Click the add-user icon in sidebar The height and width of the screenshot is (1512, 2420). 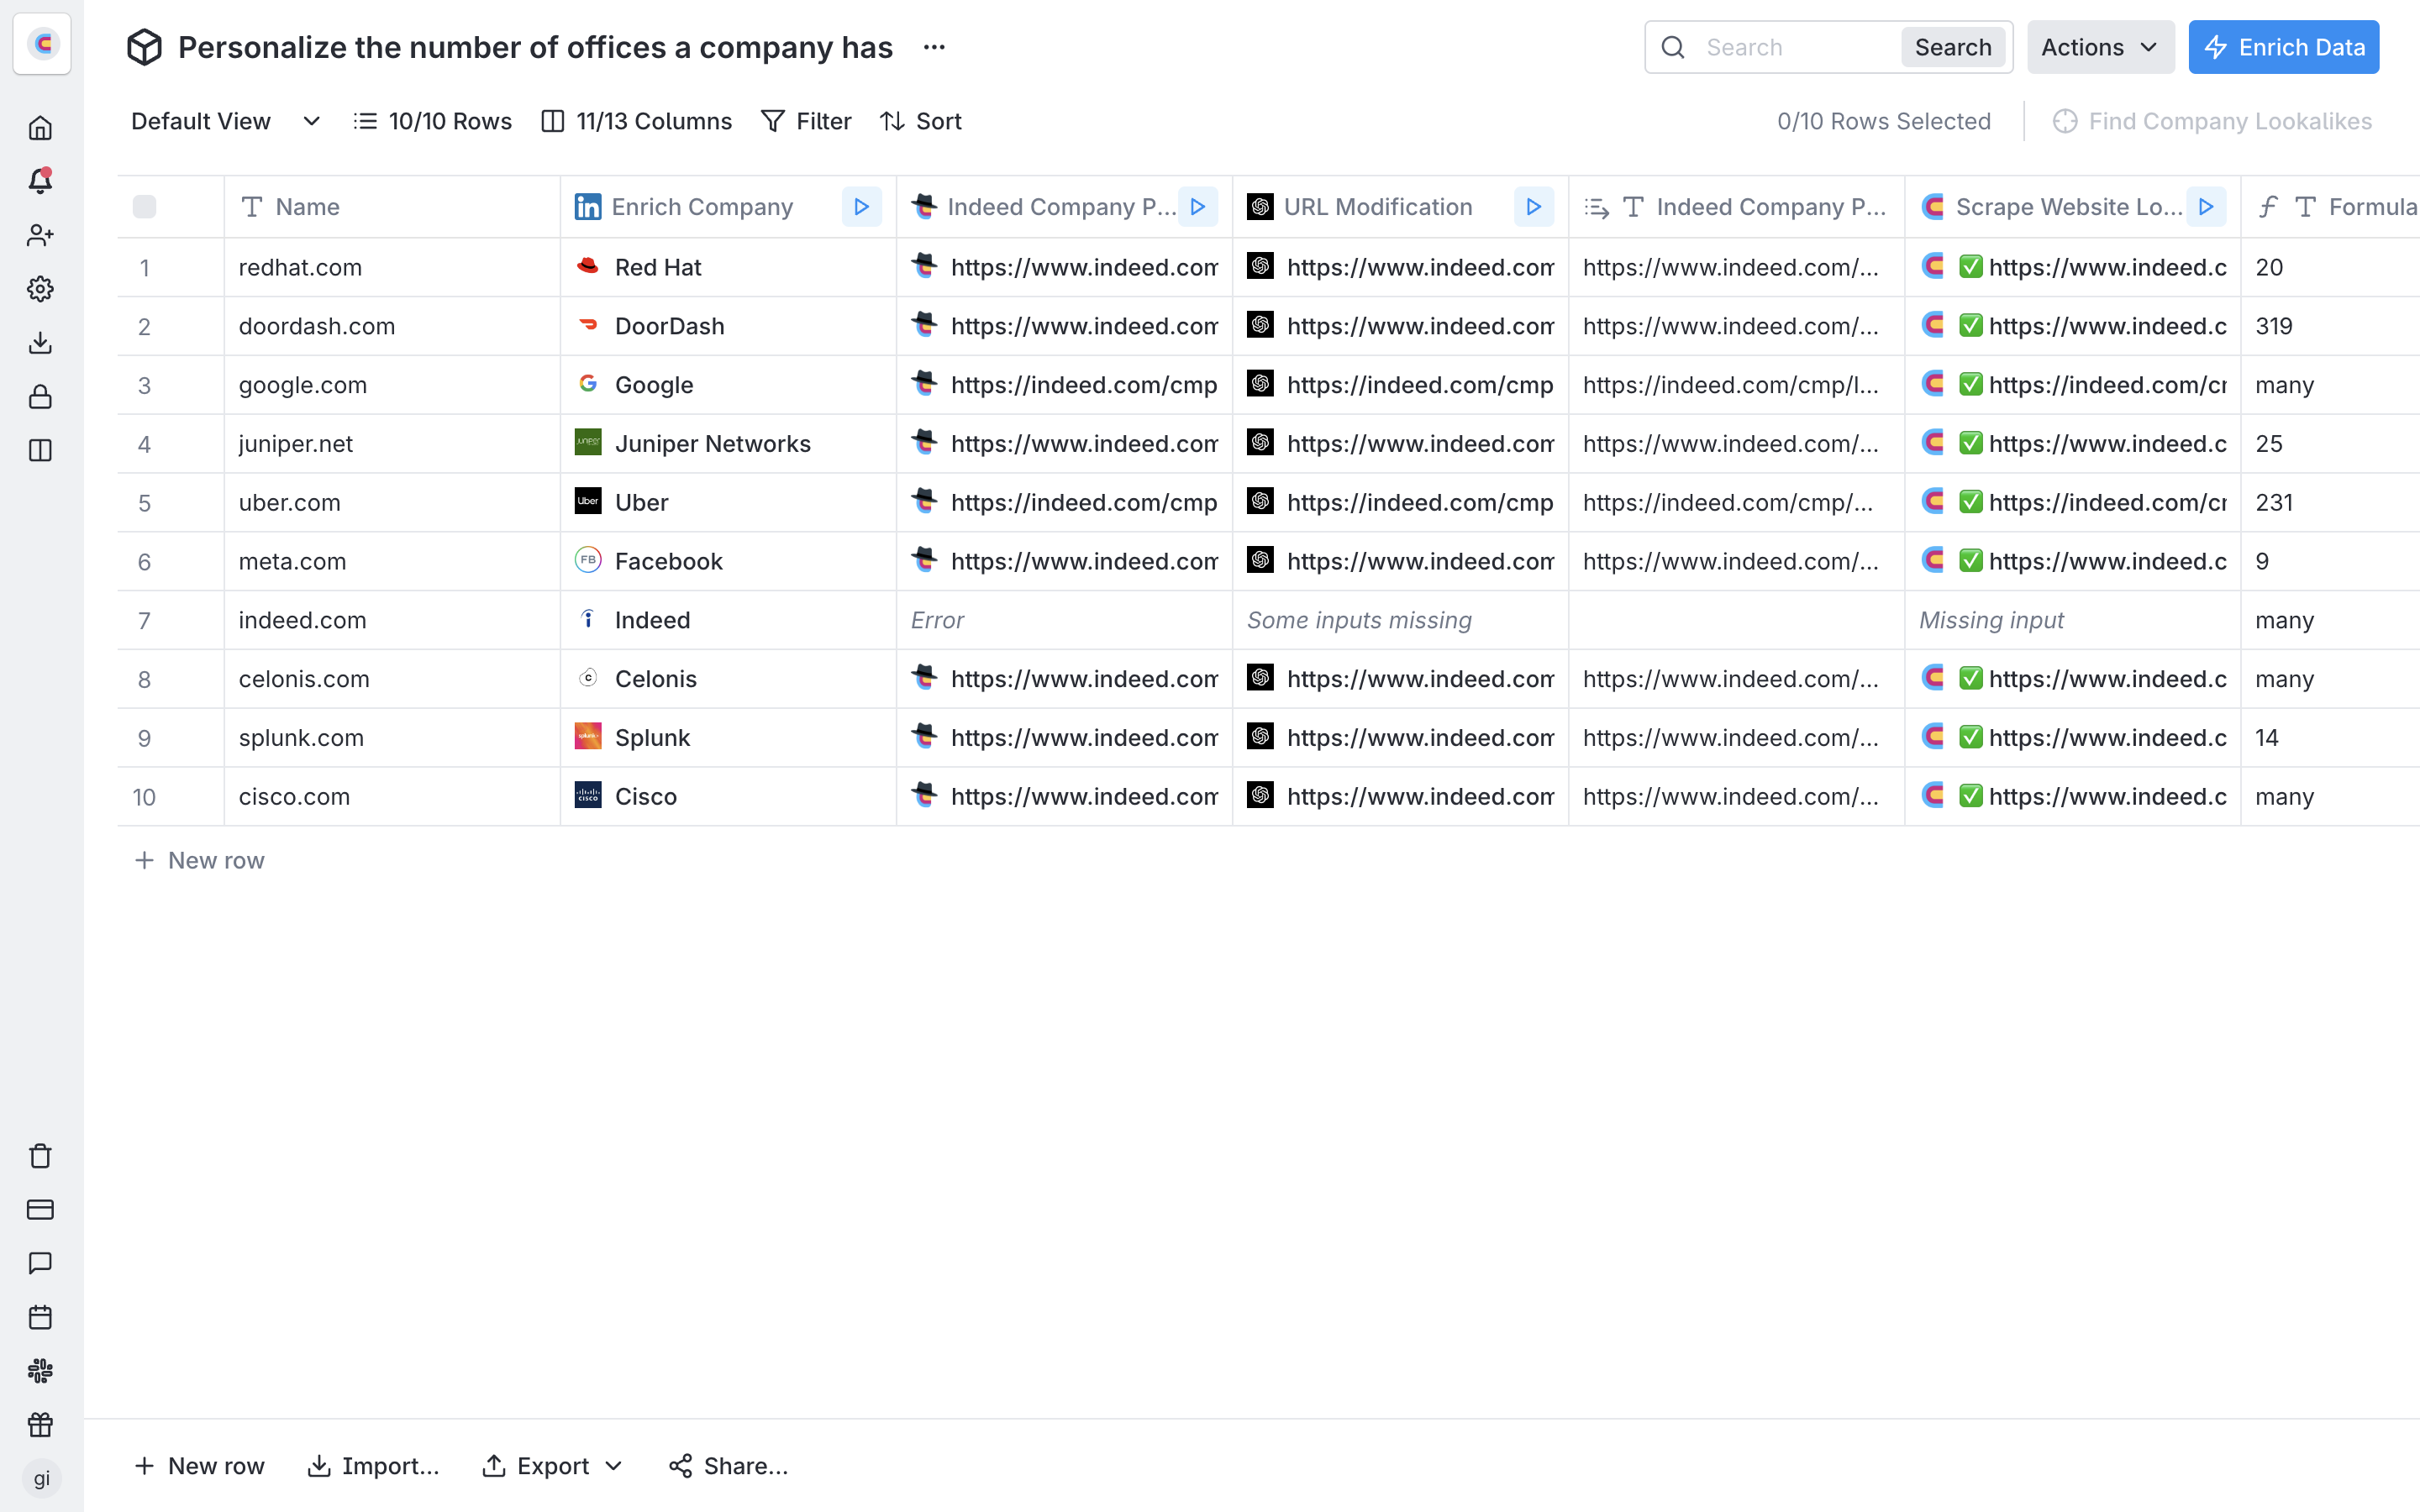click(40, 235)
